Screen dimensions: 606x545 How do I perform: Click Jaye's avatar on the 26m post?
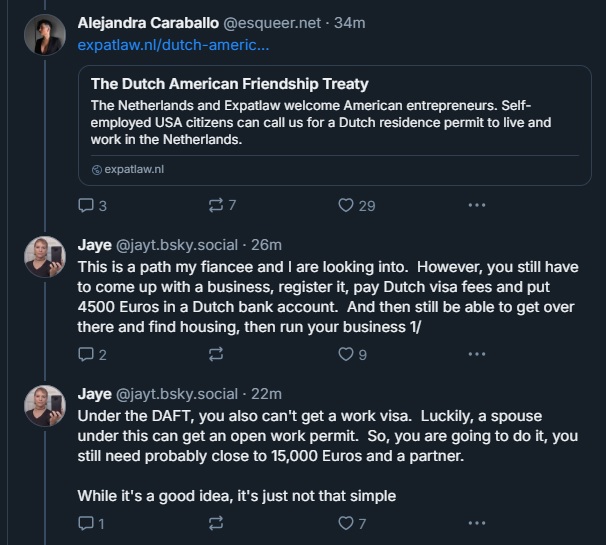pyautogui.click(x=45, y=256)
